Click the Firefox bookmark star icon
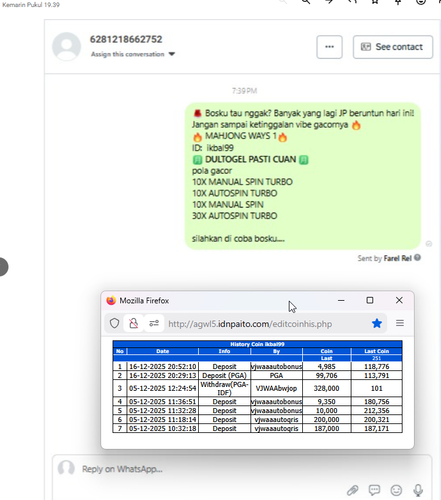 pyautogui.click(x=377, y=323)
